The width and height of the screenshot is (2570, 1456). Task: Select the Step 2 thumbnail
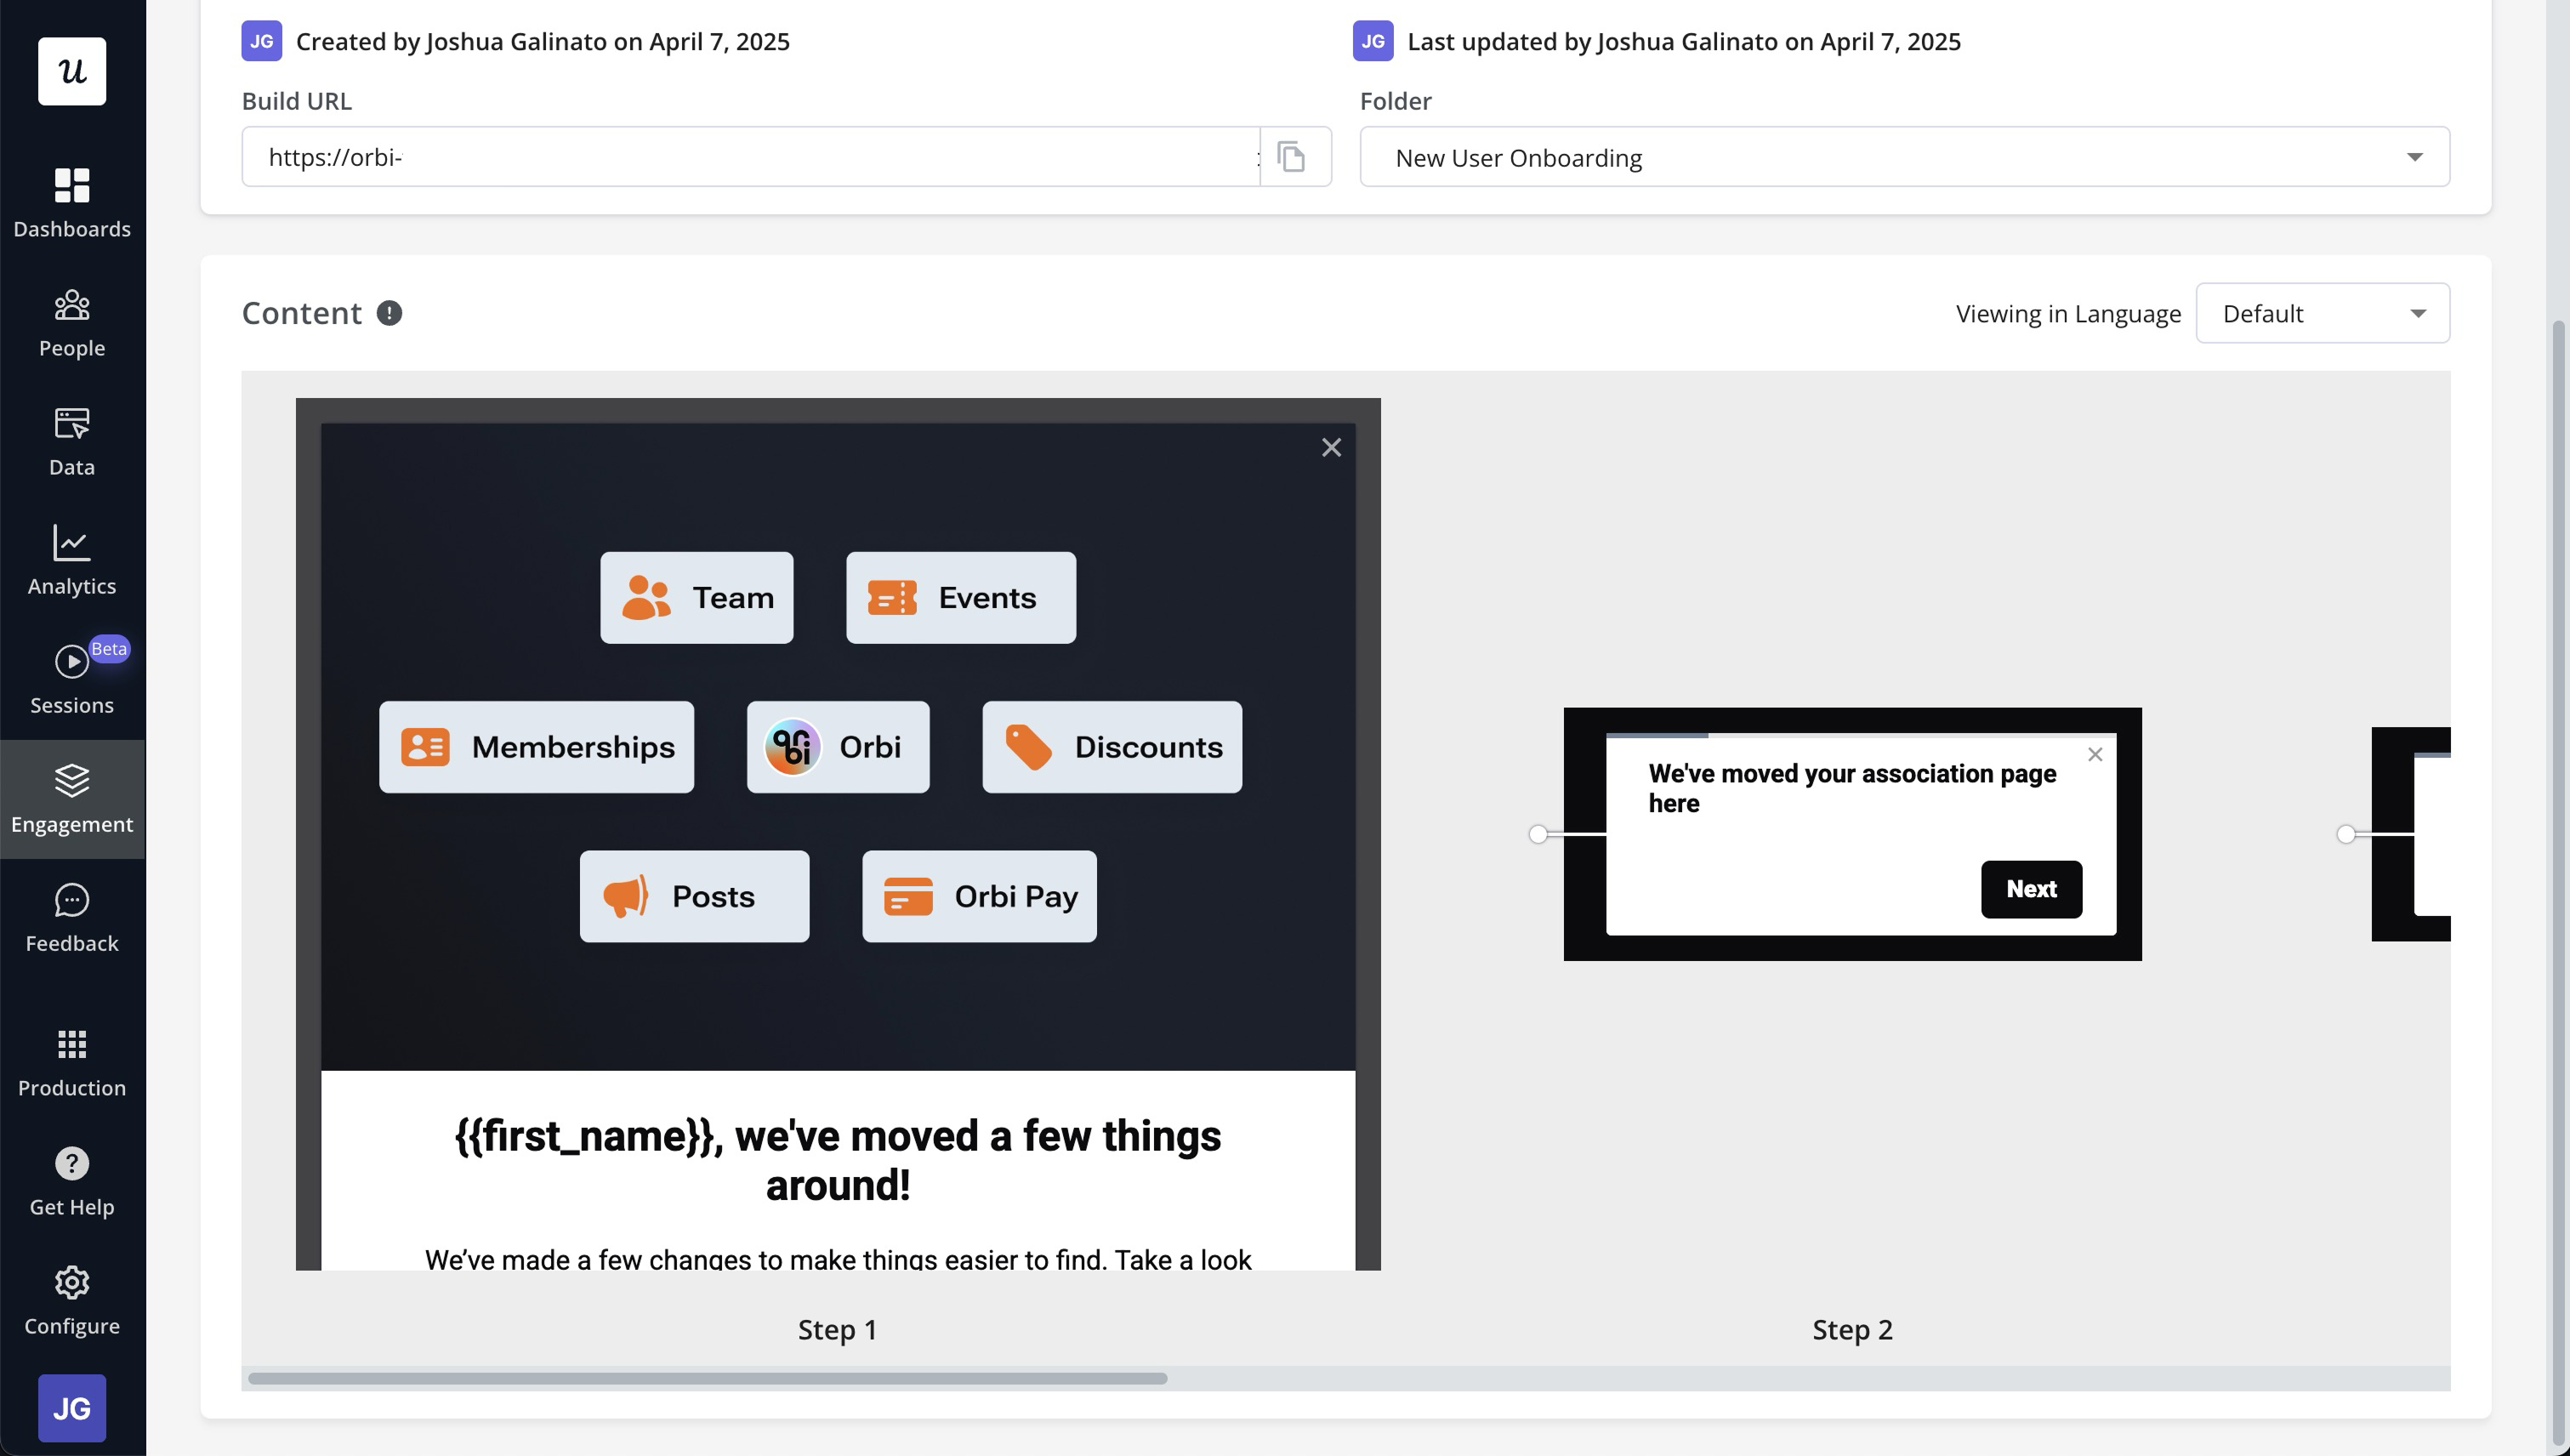pos(1852,834)
